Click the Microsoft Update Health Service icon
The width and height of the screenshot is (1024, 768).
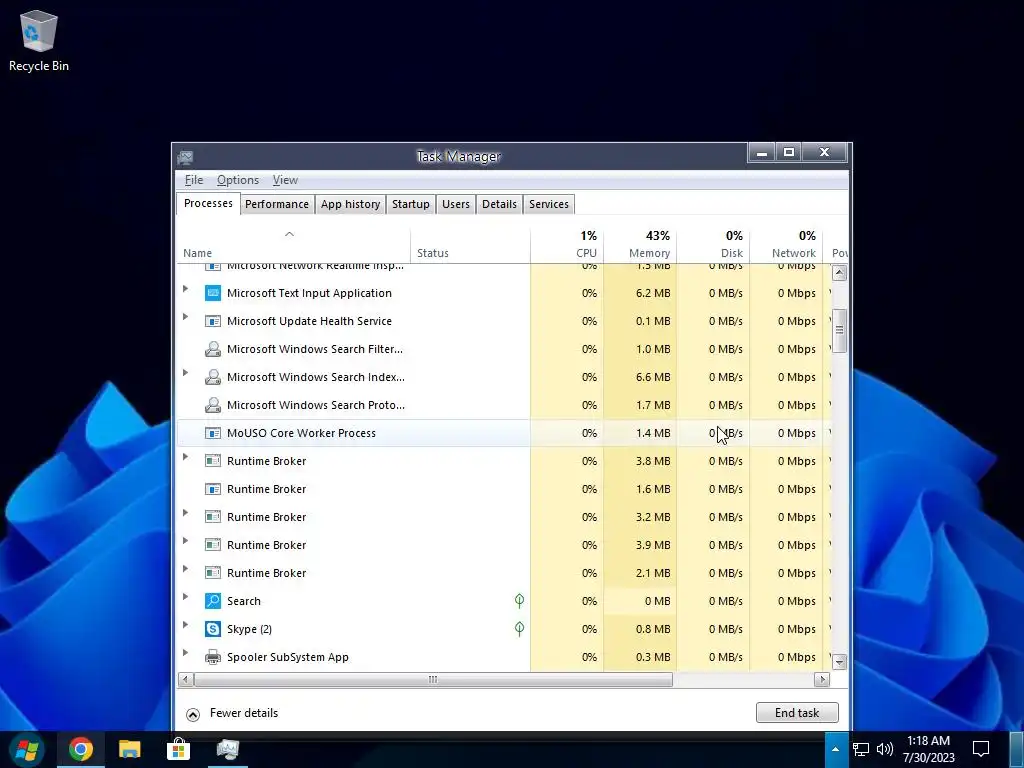213,321
